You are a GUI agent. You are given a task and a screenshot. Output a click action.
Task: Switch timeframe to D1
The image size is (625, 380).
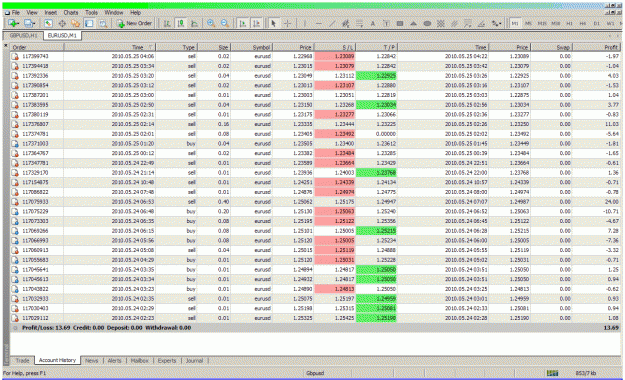(x=596, y=24)
